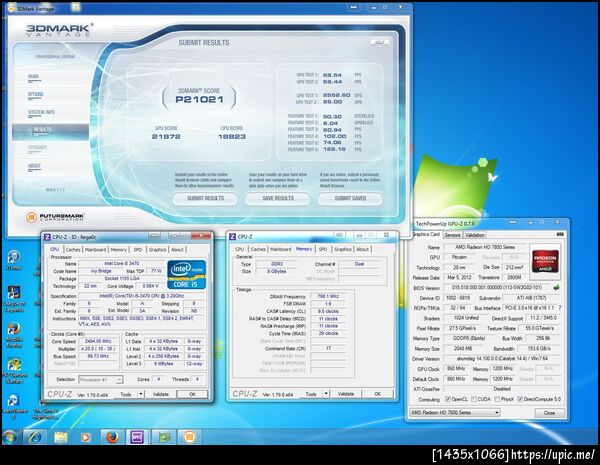Toggle the PhysX checkbox in GPU-Z
This screenshot has width=600, height=465.
coord(497,399)
